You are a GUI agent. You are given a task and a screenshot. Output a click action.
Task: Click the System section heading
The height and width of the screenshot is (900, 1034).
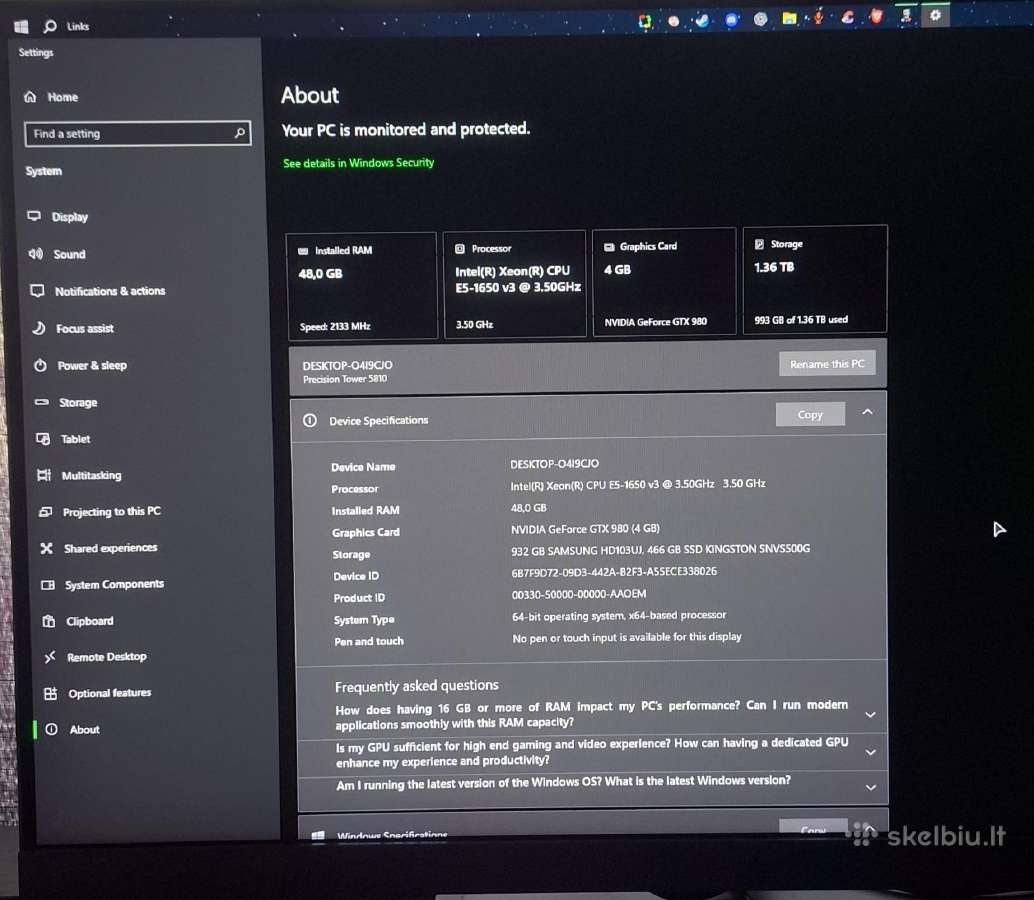(x=44, y=171)
